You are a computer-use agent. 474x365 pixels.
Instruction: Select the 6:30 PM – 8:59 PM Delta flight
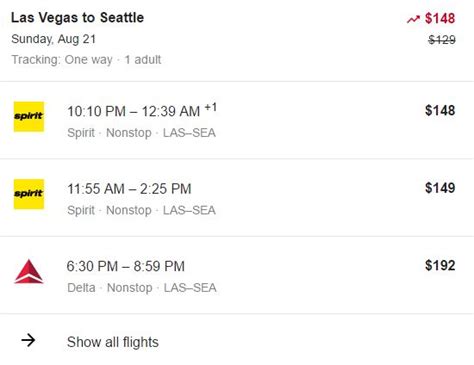coord(237,275)
